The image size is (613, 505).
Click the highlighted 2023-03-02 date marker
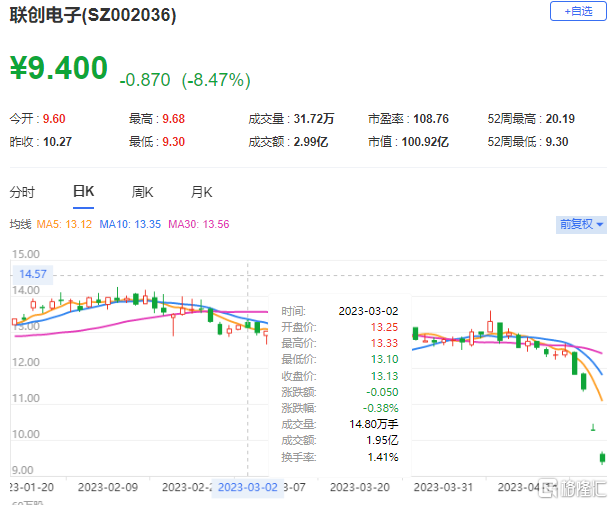coord(247,487)
